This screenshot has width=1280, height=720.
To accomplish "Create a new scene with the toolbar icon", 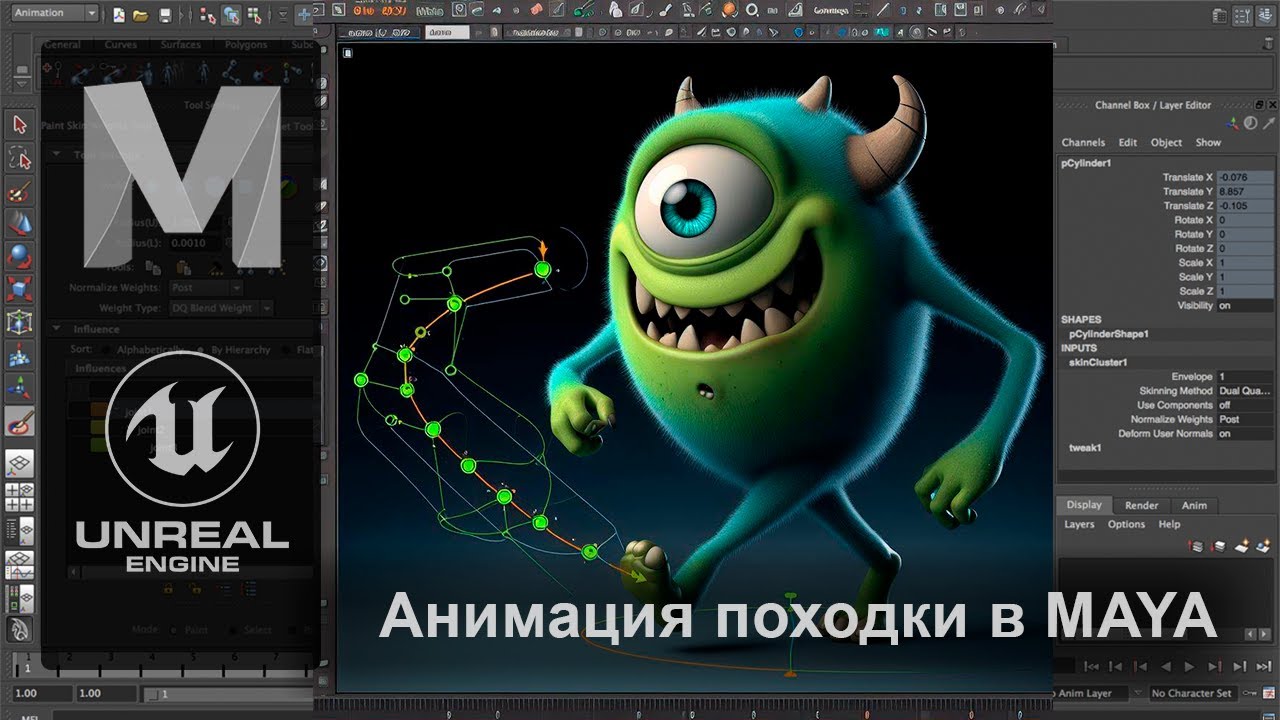I will tap(119, 15).
